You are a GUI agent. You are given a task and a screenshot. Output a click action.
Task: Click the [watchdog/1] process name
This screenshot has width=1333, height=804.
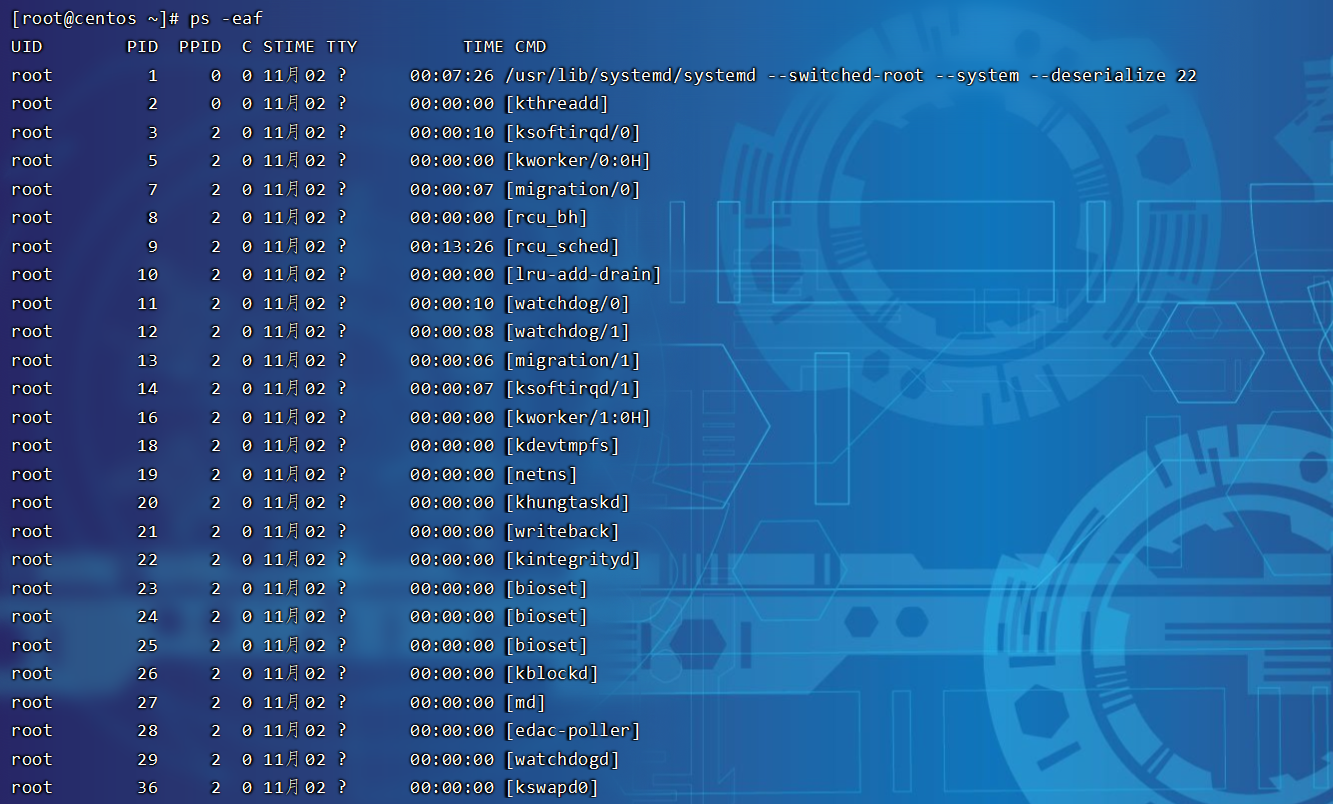click(x=568, y=331)
